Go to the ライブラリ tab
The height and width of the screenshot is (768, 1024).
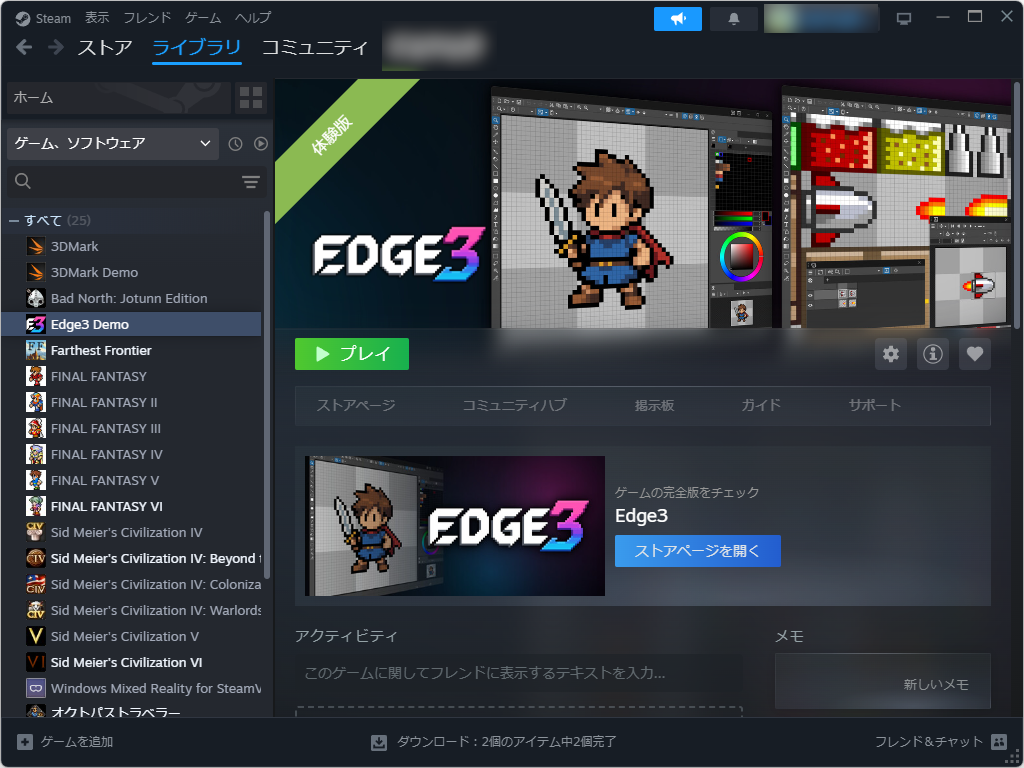[197, 47]
